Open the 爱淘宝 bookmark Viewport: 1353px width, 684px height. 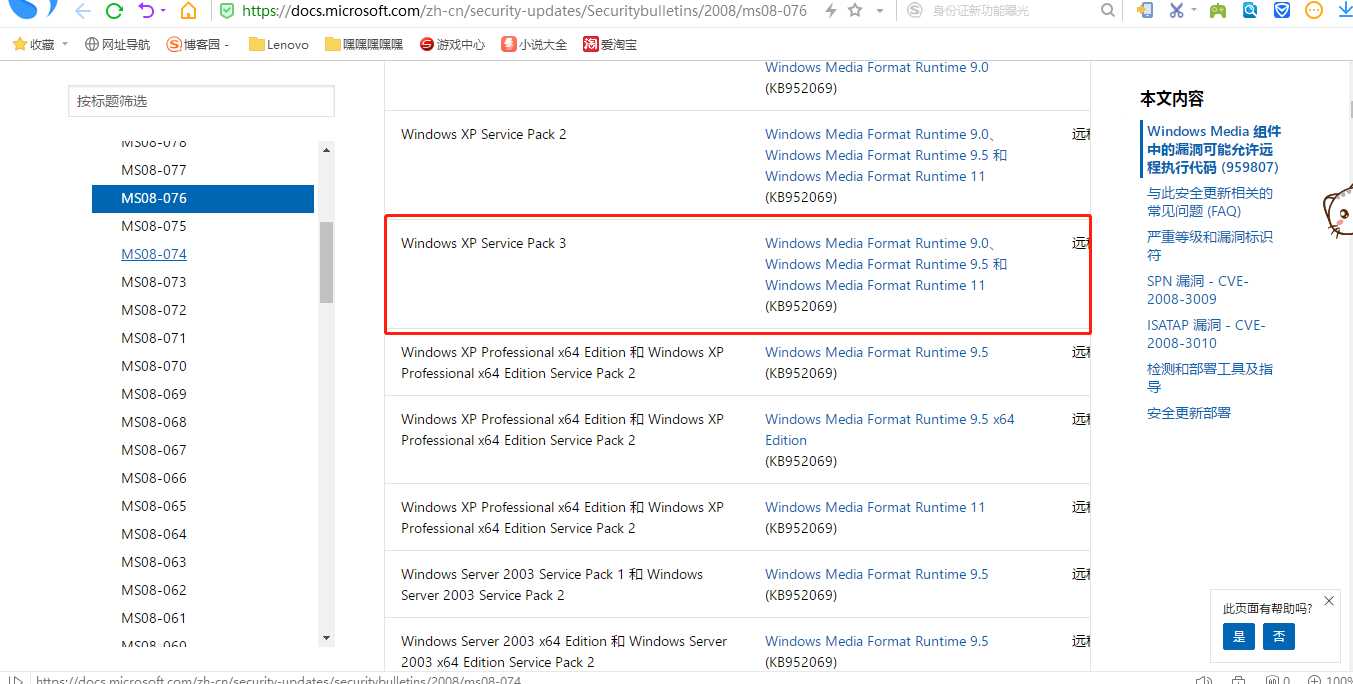click(610, 45)
